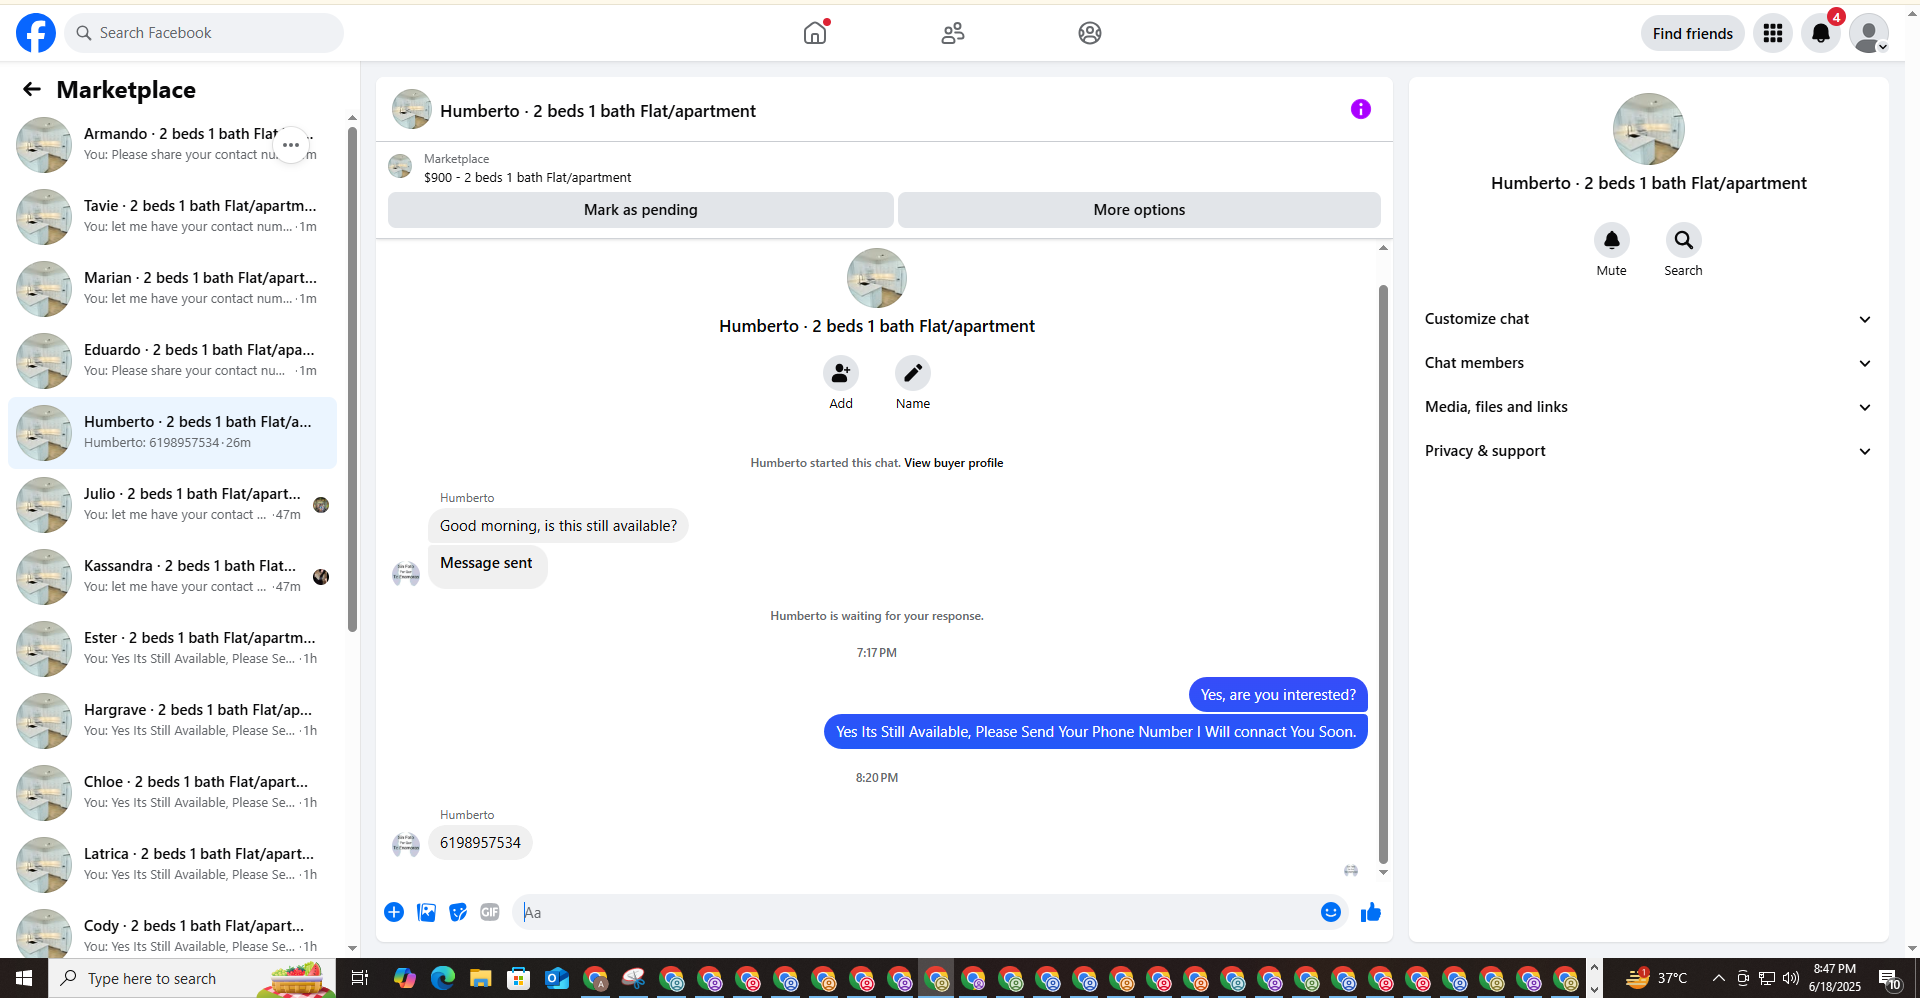Open the account profile avatar menu
This screenshot has width=1920, height=998.
pos(1869,33)
